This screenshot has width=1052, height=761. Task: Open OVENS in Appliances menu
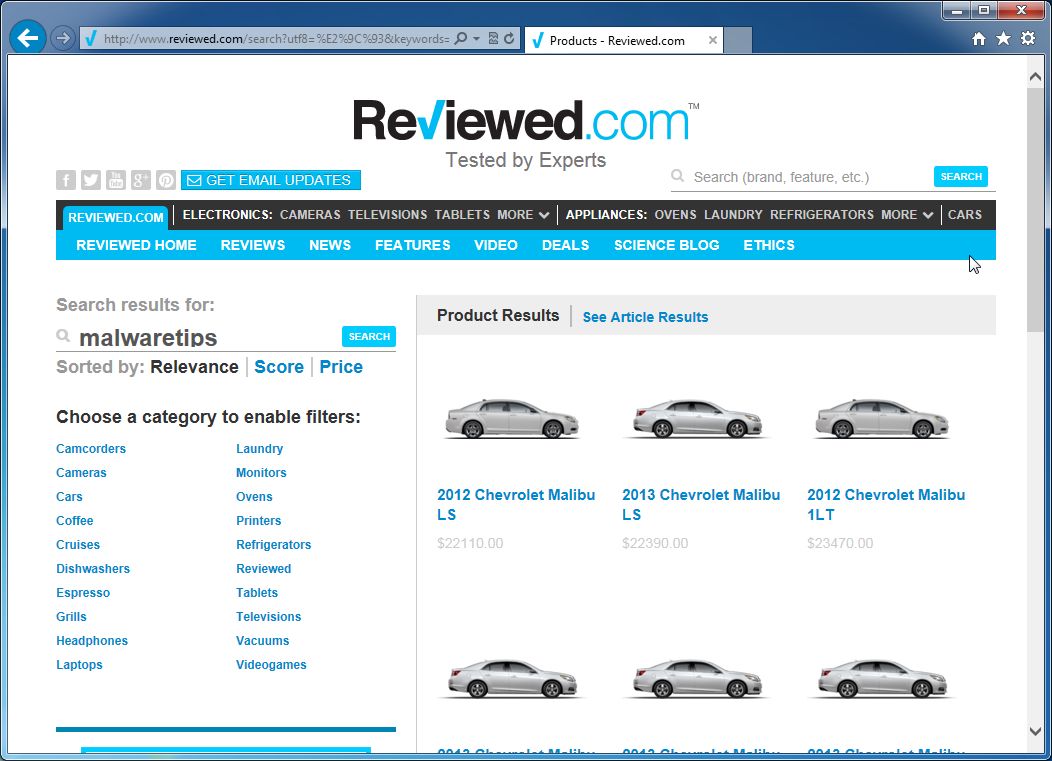tap(675, 215)
